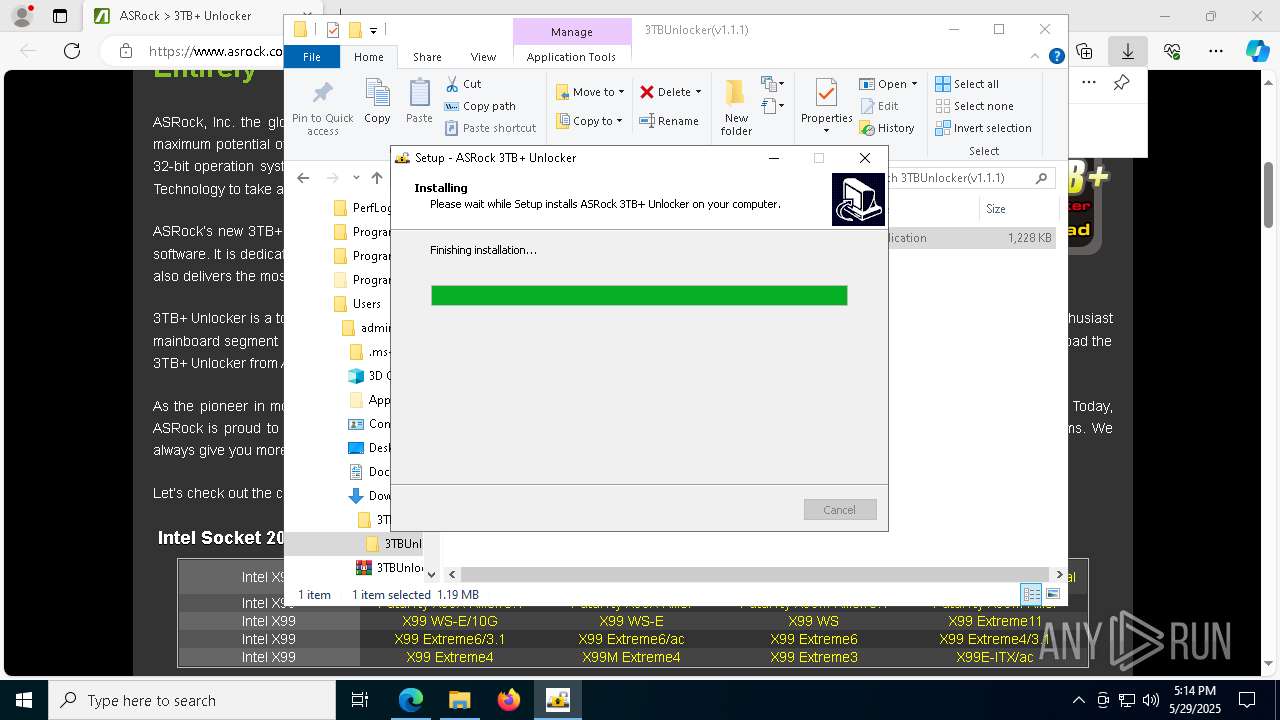
Task: Click the volume tray icon
Action: pyautogui.click(x=1151, y=700)
